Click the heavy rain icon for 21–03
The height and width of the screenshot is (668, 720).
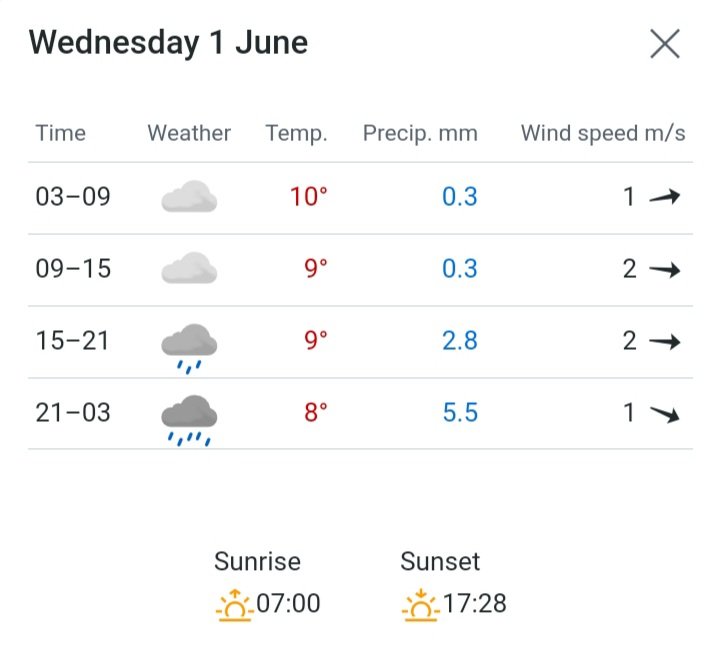(x=189, y=418)
